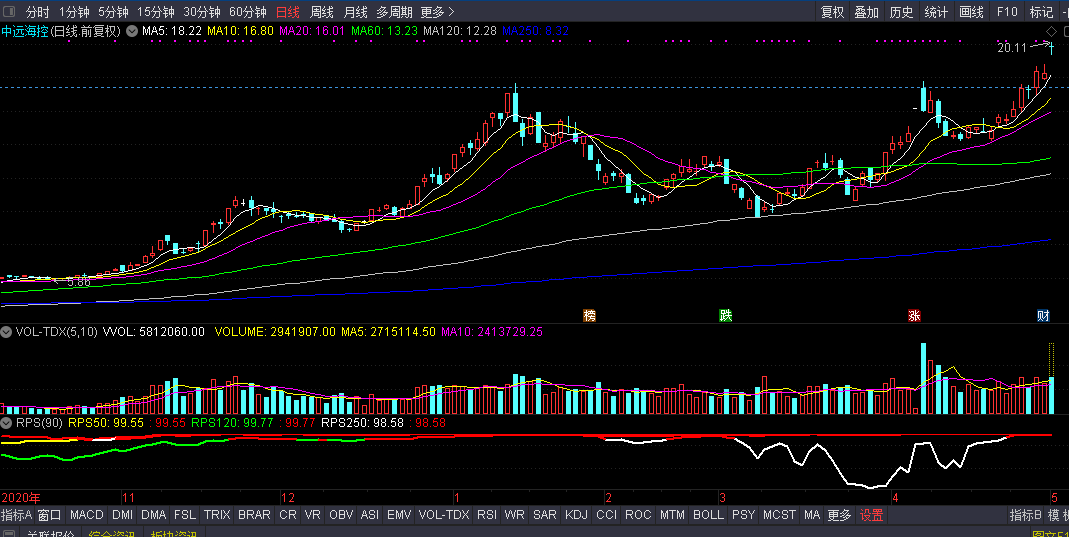
Task: Open the VOL-TDX indicator dropdown arrow
Action: click(x=7, y=331)
